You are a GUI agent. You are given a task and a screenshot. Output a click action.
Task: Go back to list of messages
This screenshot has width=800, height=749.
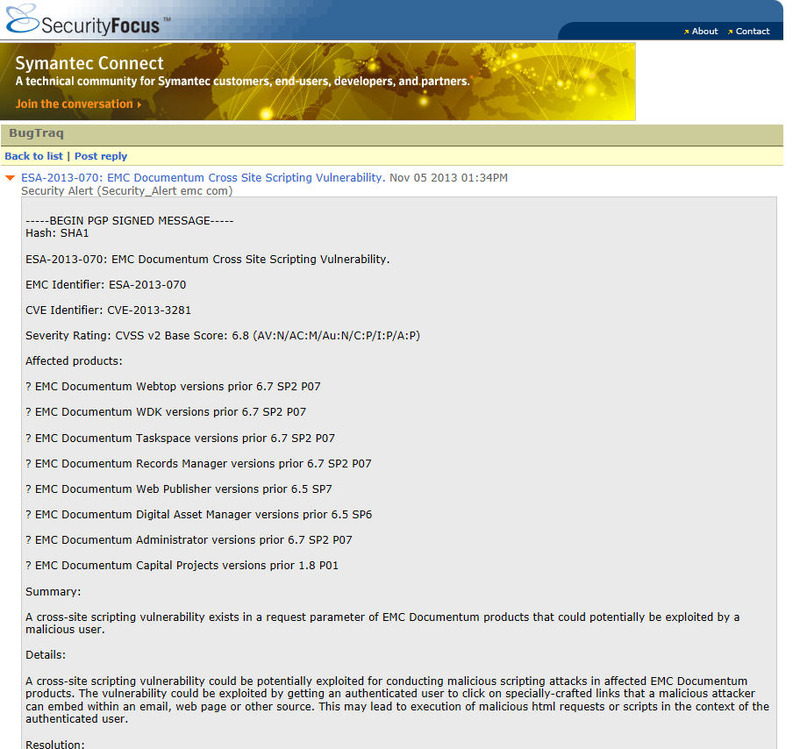[x=33, y=156]
